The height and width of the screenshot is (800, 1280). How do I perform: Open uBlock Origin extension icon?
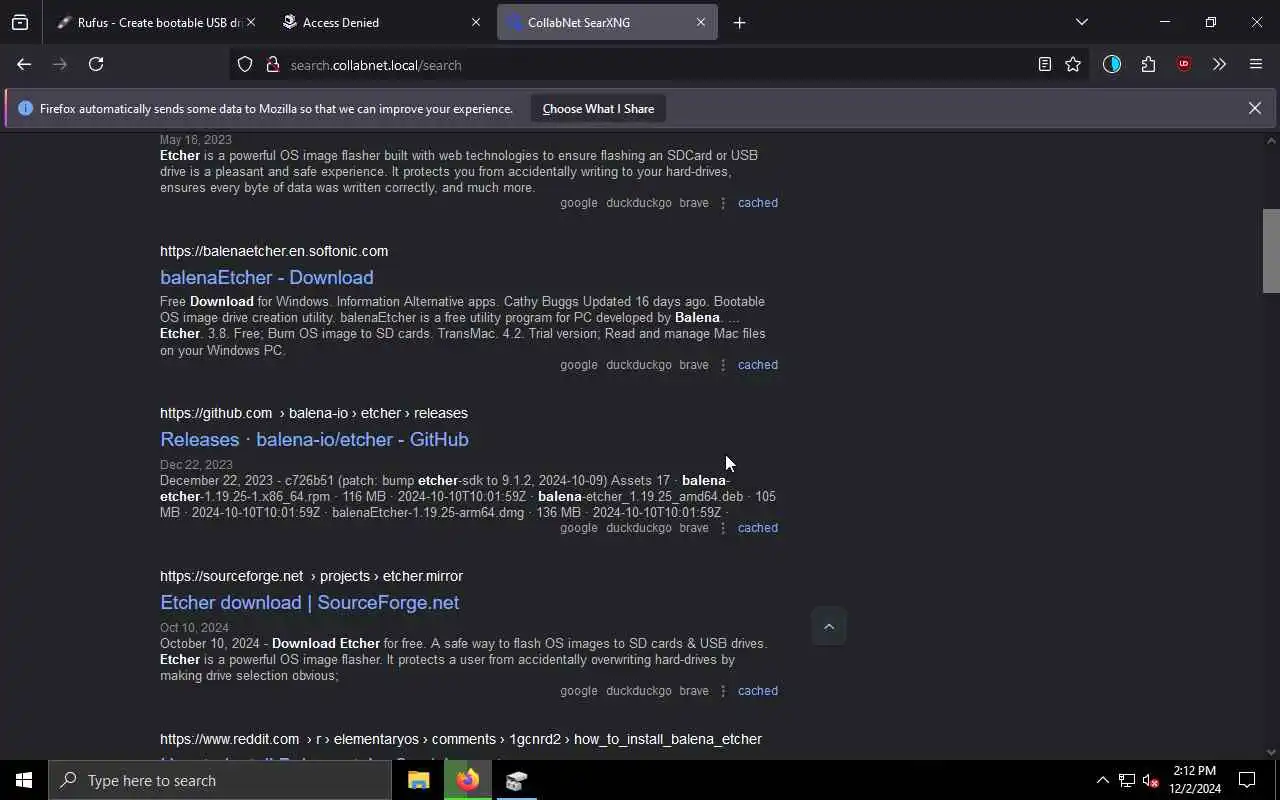1184,64
